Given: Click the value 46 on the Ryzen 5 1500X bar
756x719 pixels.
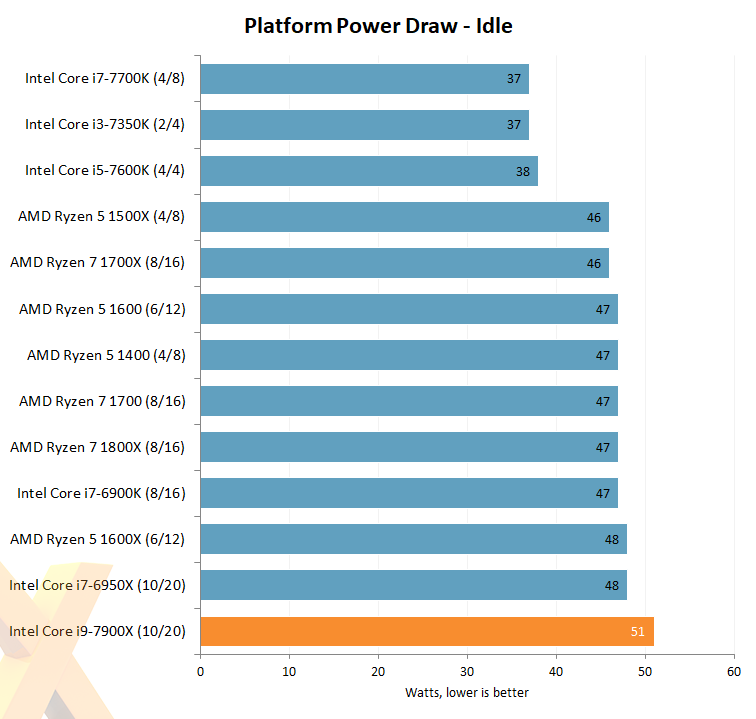Looking at the screenshot, I should [x=594, y=218].
